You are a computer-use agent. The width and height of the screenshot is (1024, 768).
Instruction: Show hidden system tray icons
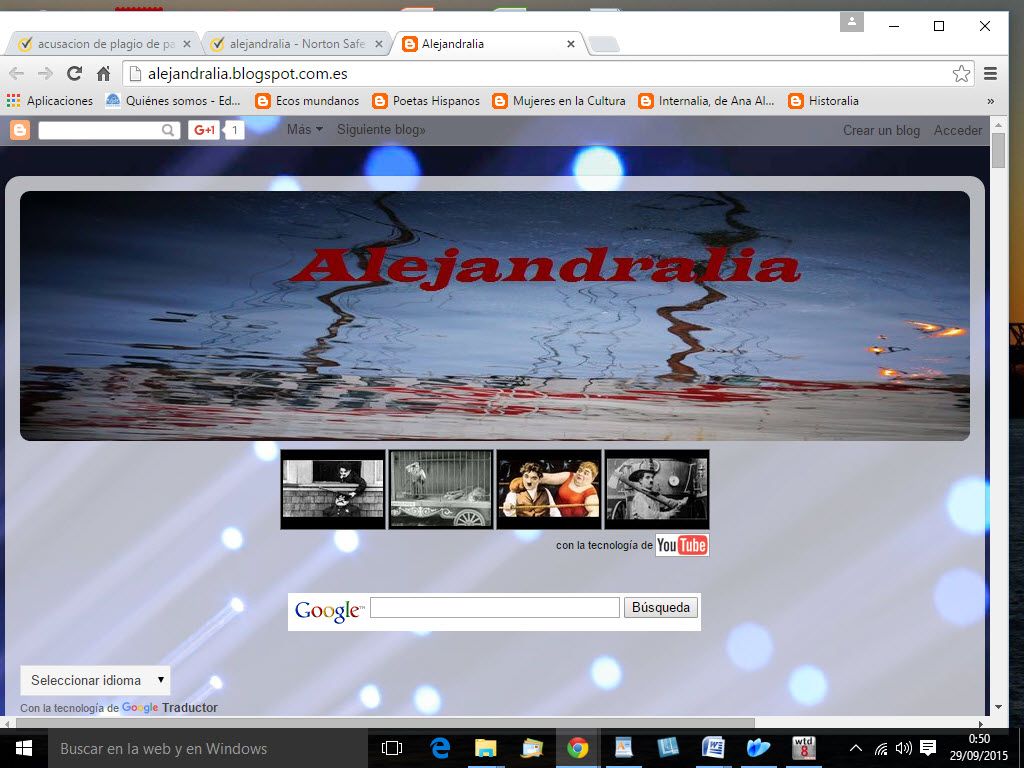pyautogui.click(x=856, y=748)
